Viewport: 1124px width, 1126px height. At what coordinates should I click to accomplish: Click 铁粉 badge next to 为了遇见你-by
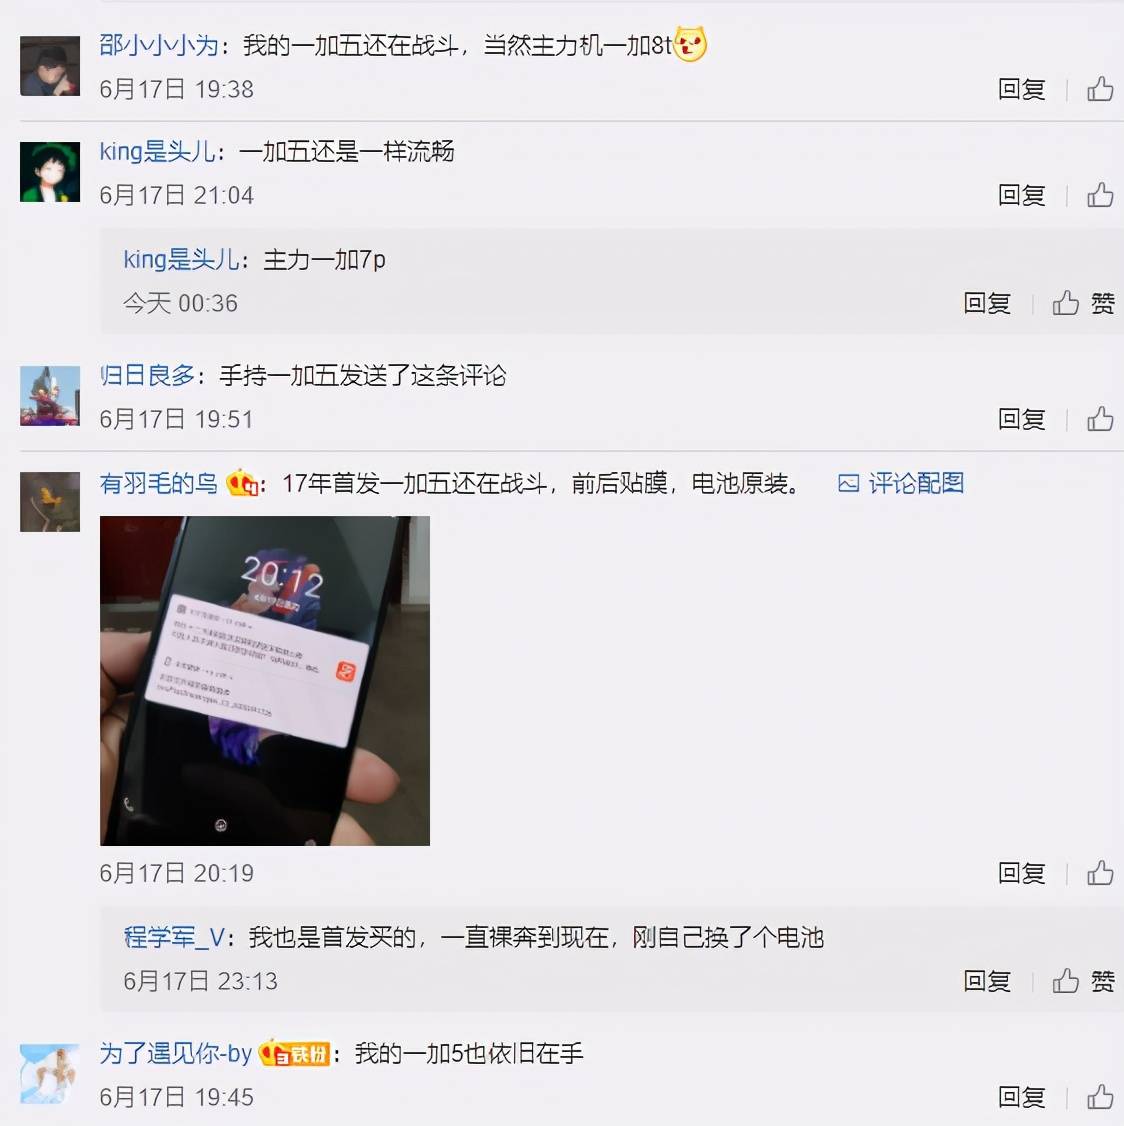294,1053
